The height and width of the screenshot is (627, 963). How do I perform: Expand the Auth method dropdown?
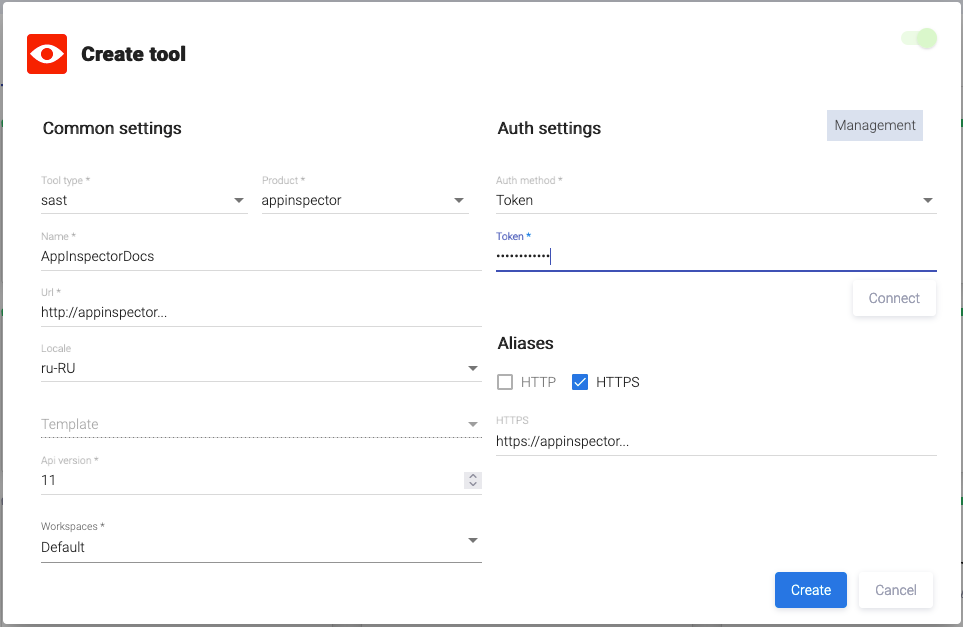(716, 200)
